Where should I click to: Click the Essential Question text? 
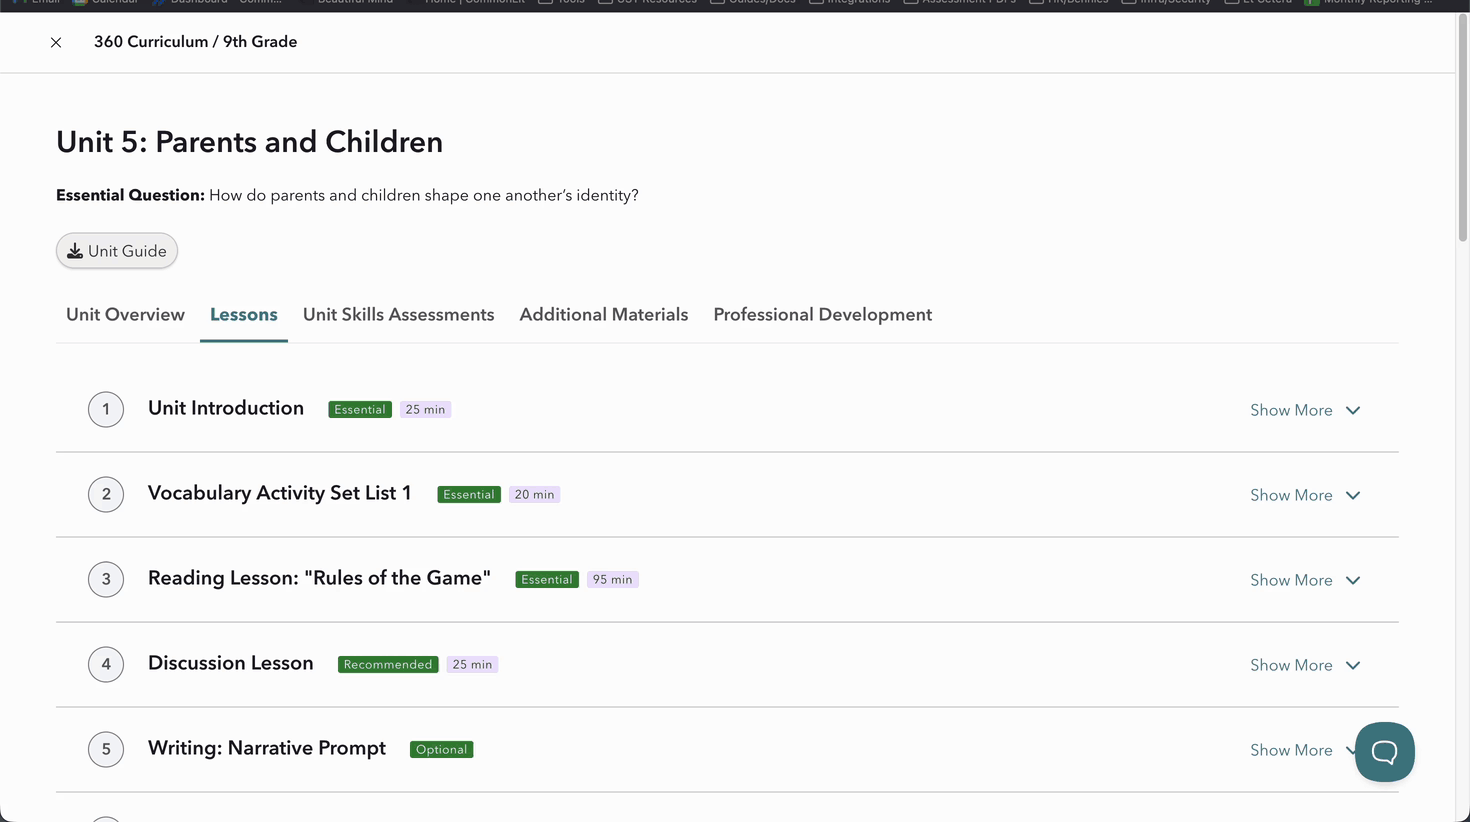click(347, 195)
